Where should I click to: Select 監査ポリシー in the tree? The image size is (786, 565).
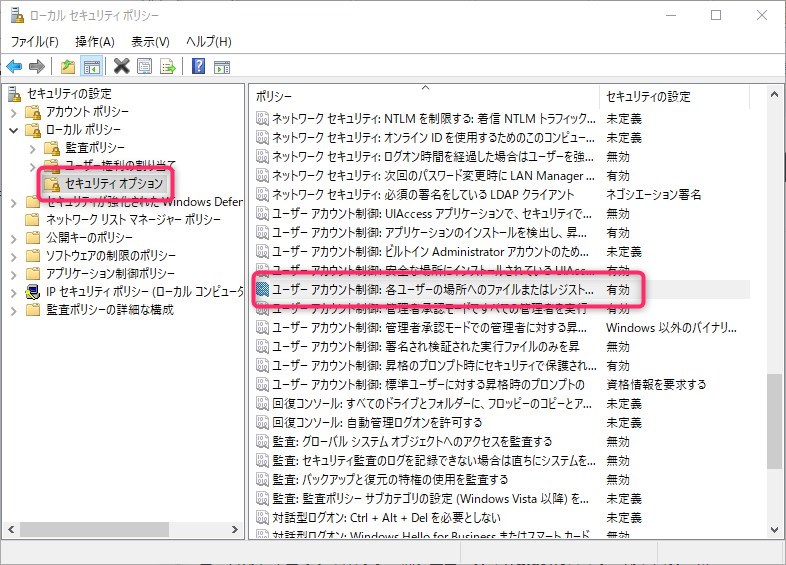(x=95, y=147)
